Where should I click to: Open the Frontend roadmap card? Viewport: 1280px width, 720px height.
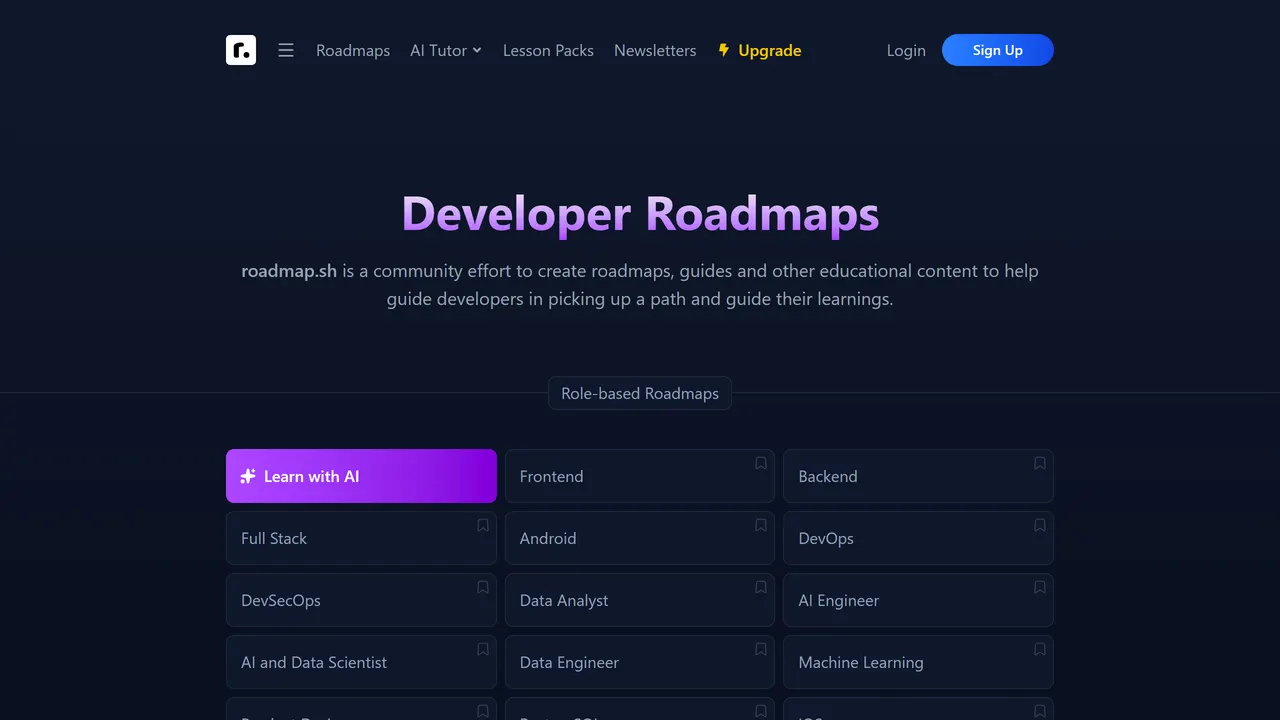[640, 476]
